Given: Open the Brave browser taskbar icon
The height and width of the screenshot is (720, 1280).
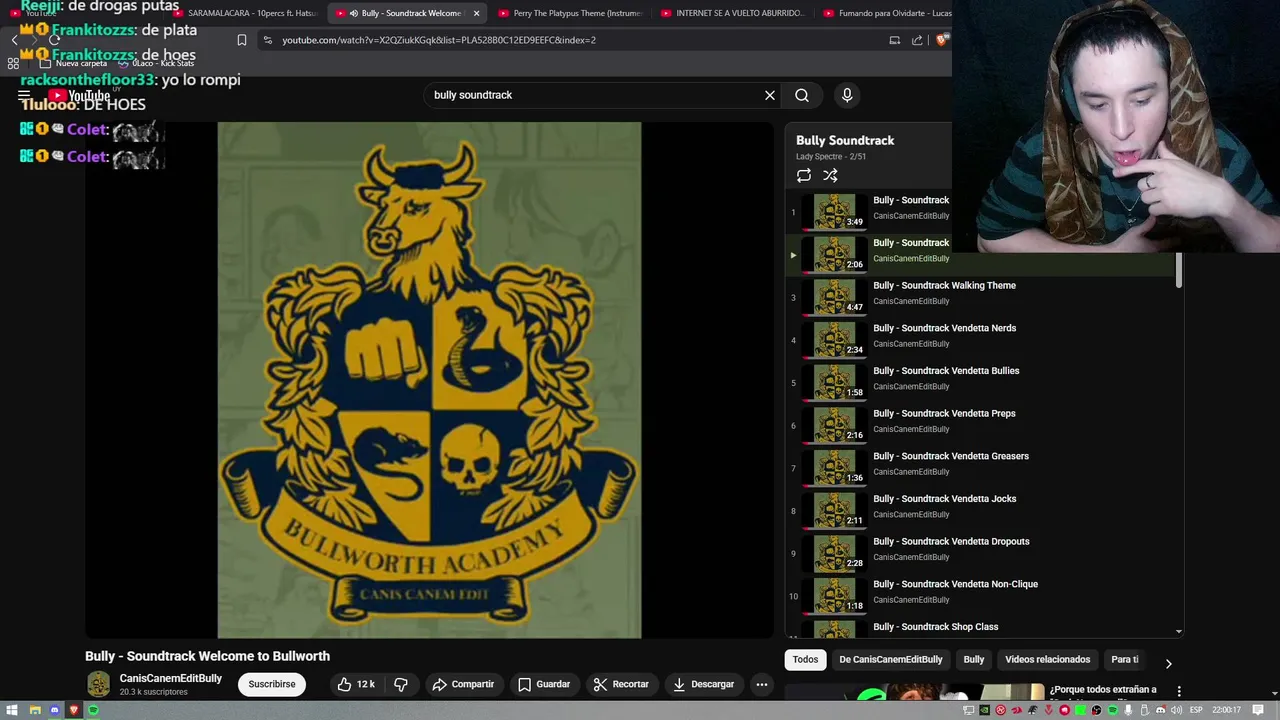Looking at the screenshot, I should tap(74, 710).
